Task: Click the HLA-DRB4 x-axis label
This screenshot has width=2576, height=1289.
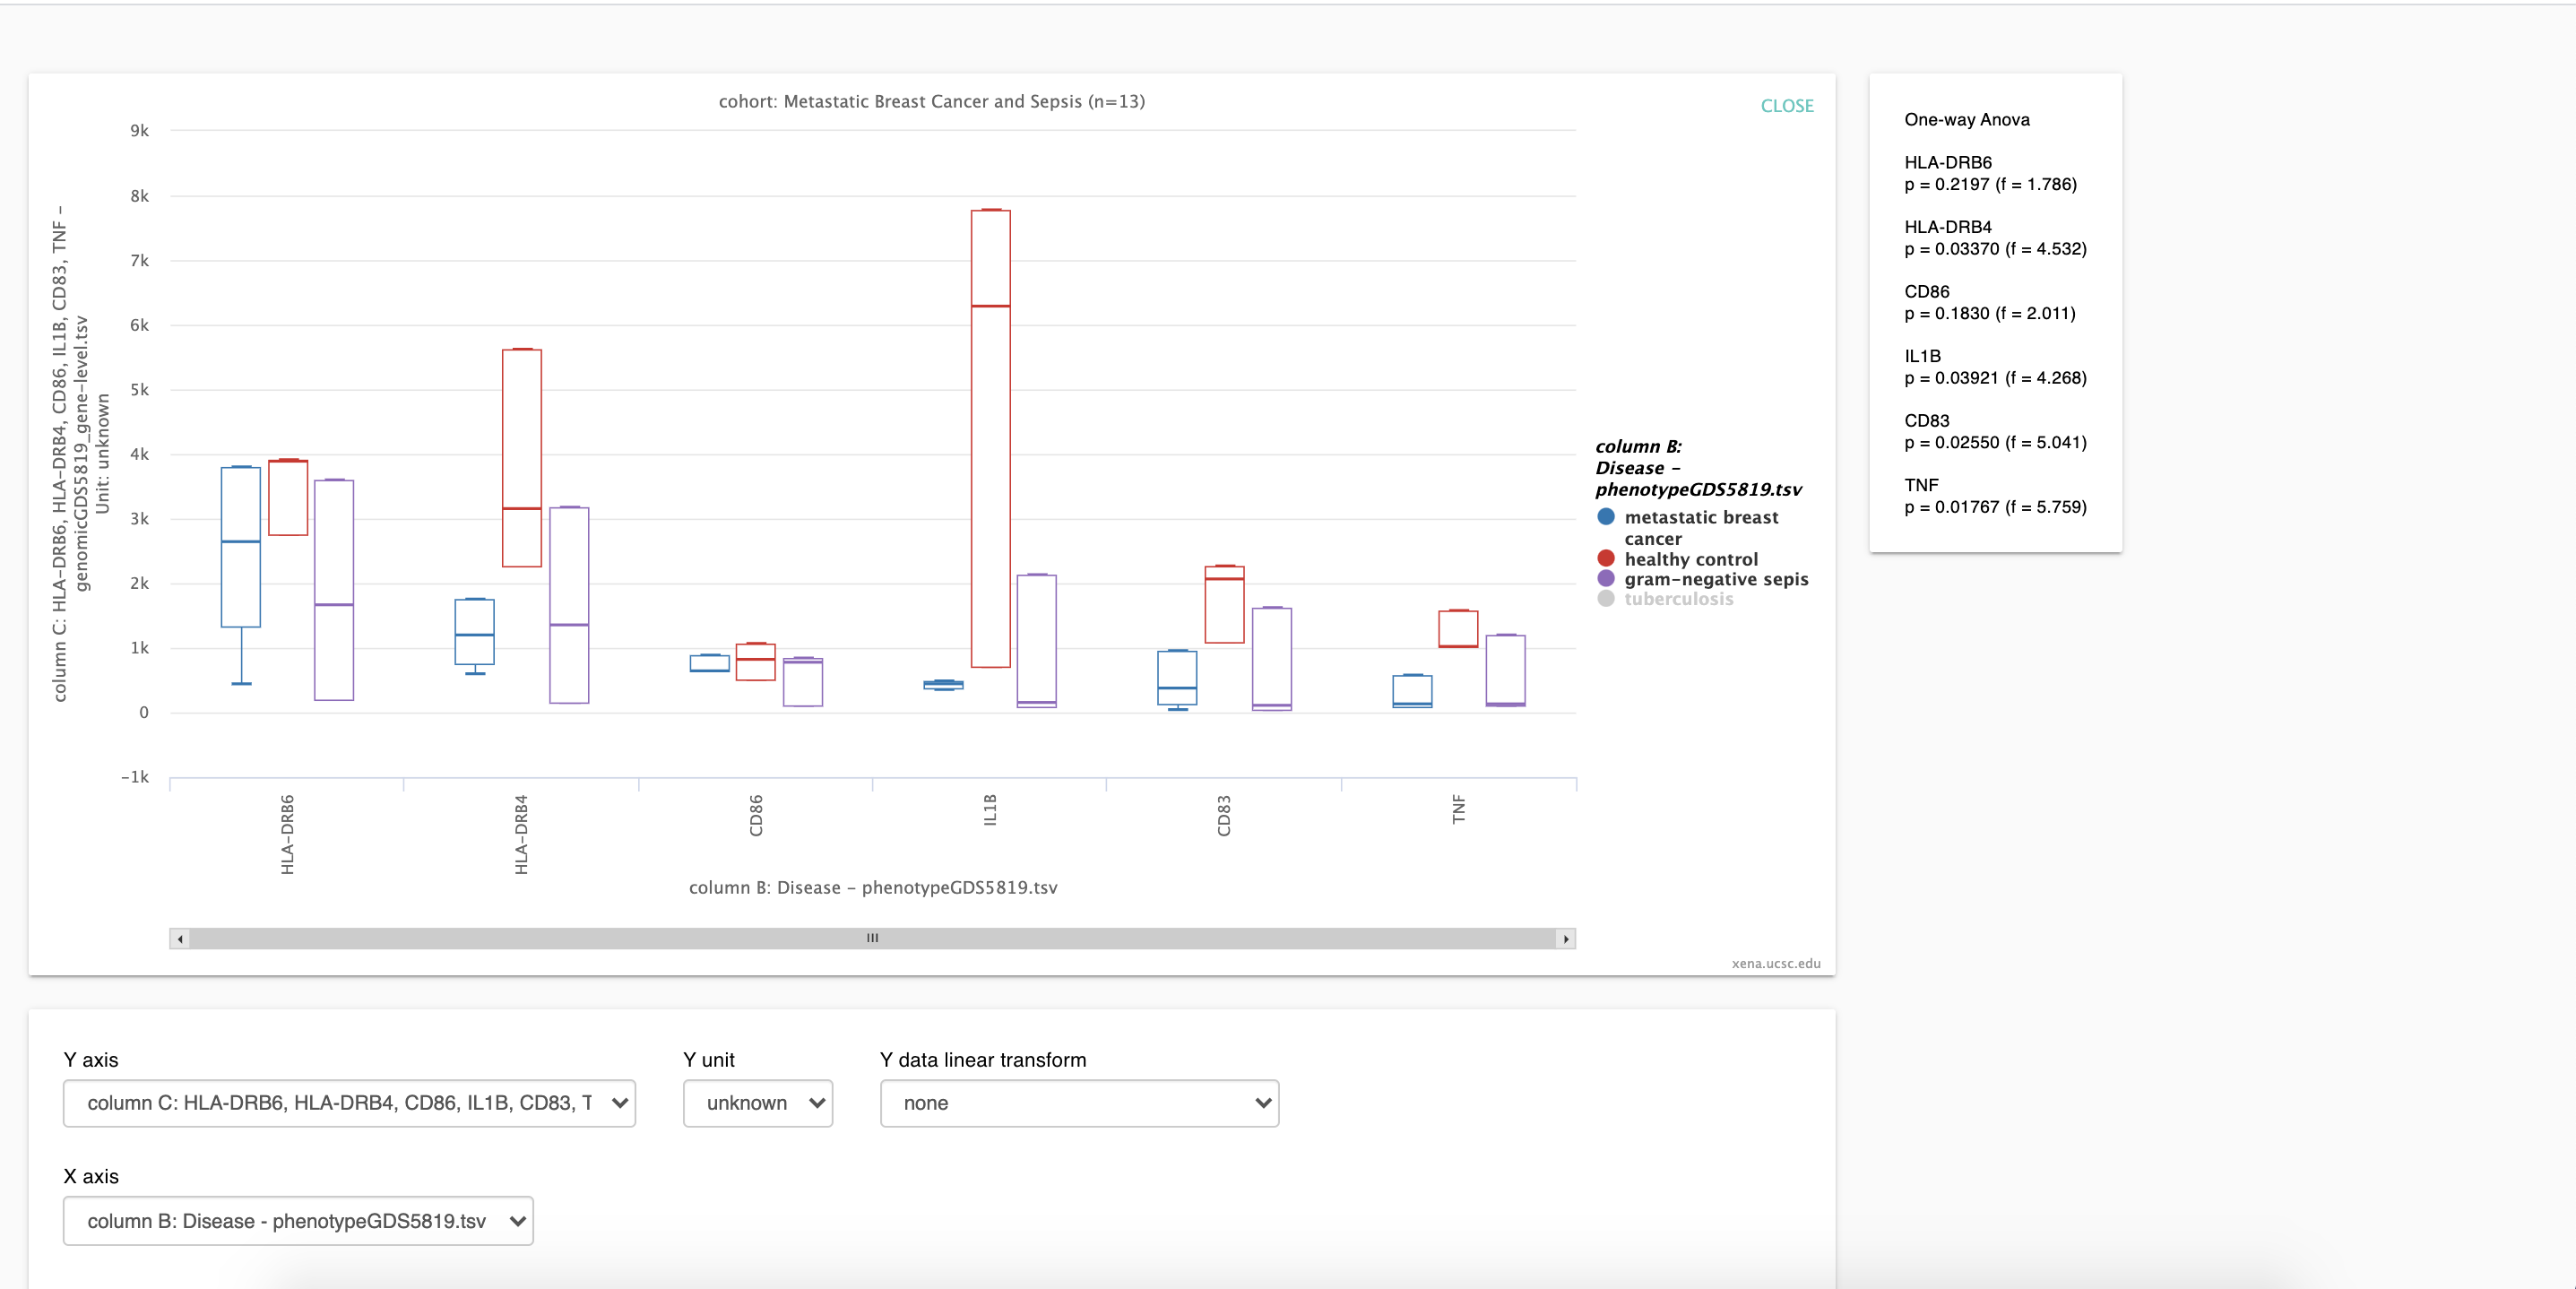Action: [521, 834]
